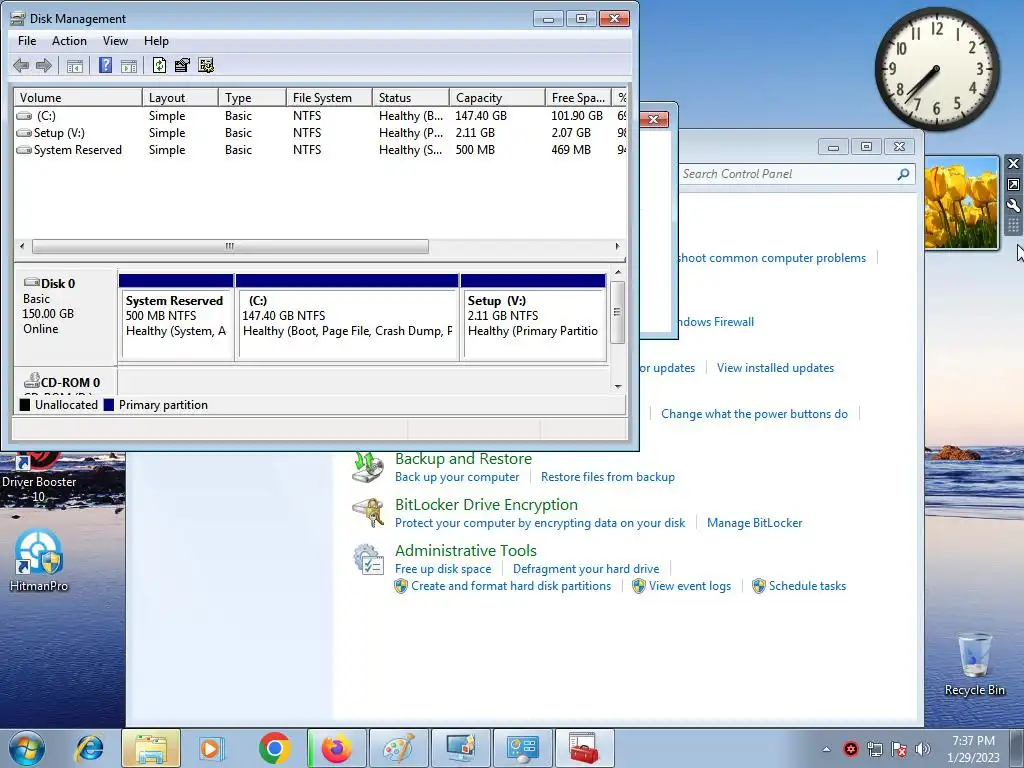Click the Forward arrow in Disk Management toolbar

click(44, 65)
